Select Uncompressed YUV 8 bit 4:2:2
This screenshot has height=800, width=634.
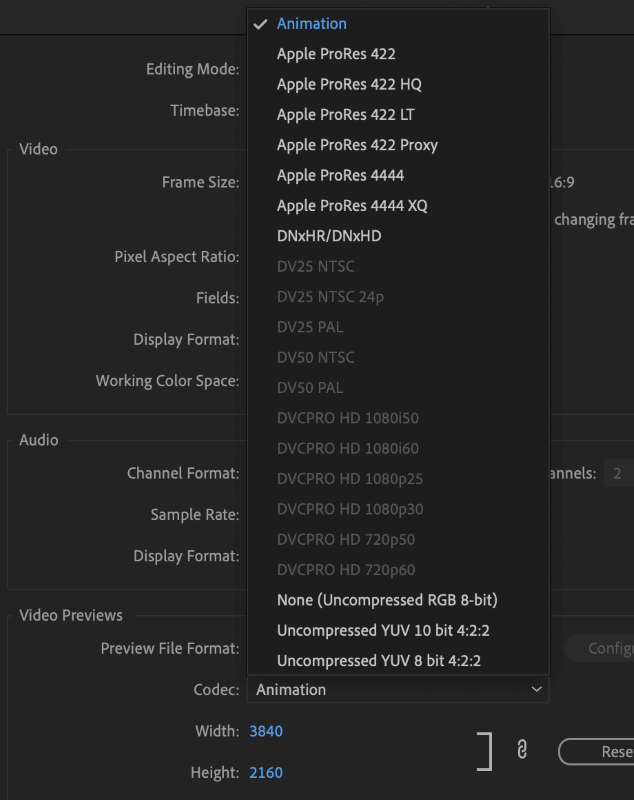398,661
